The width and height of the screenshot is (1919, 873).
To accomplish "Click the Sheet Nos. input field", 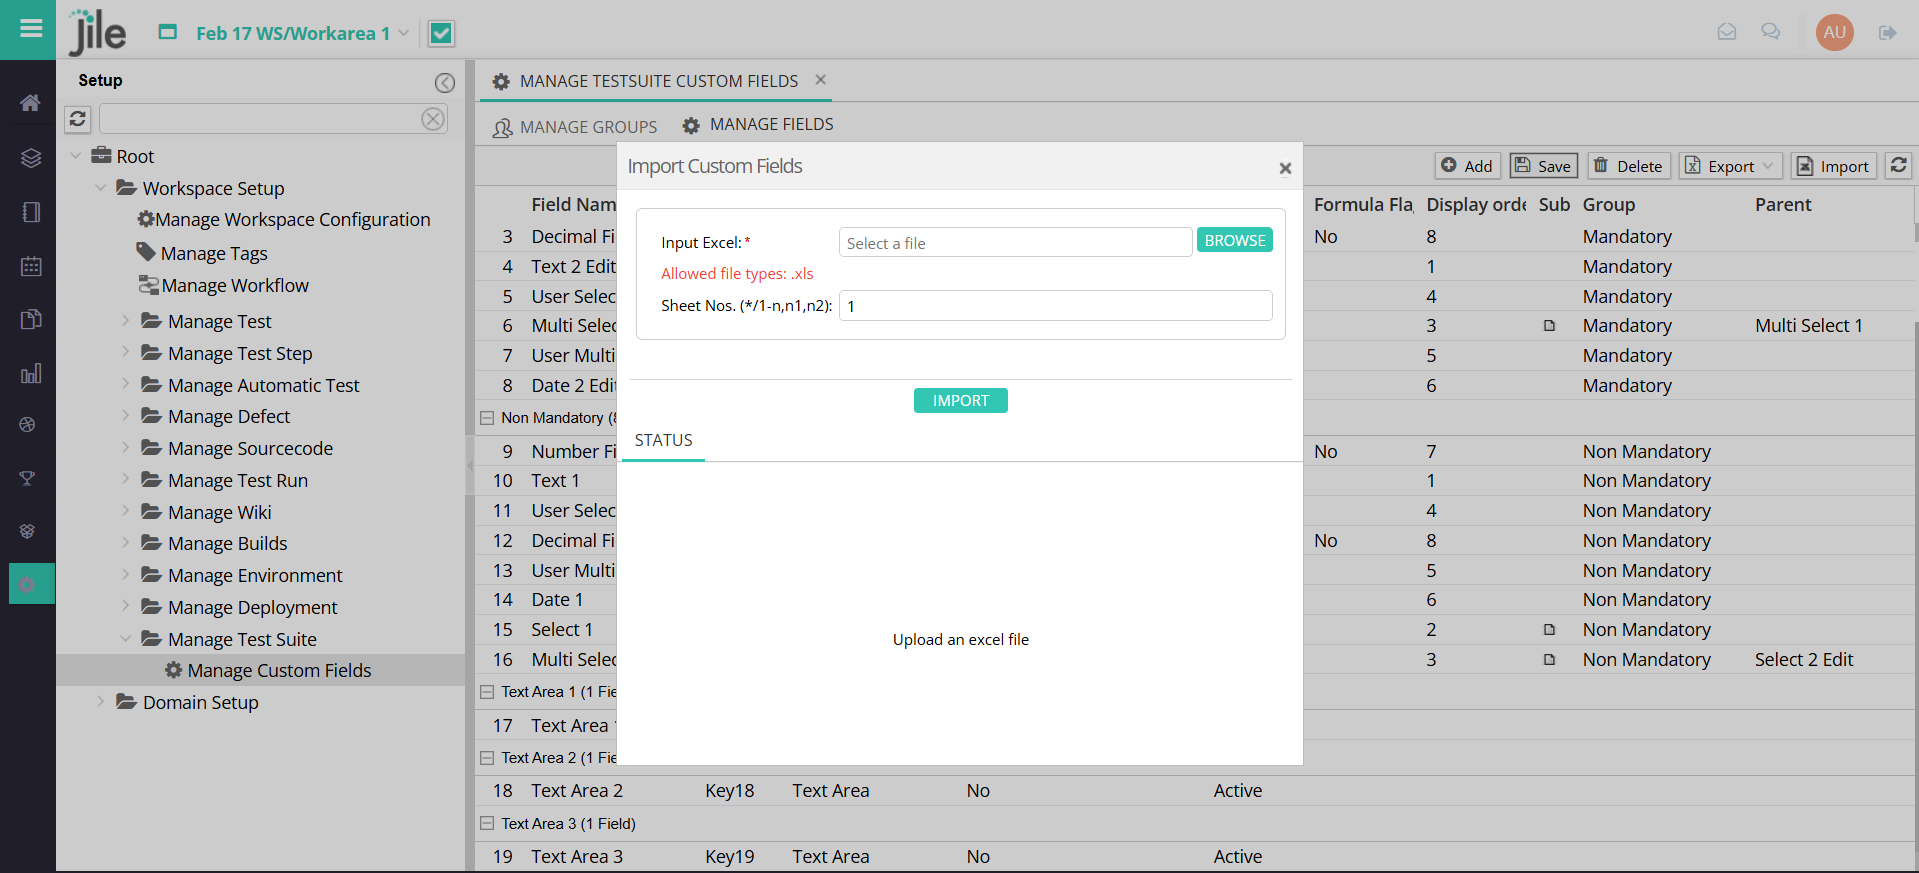I will 1055,306.
